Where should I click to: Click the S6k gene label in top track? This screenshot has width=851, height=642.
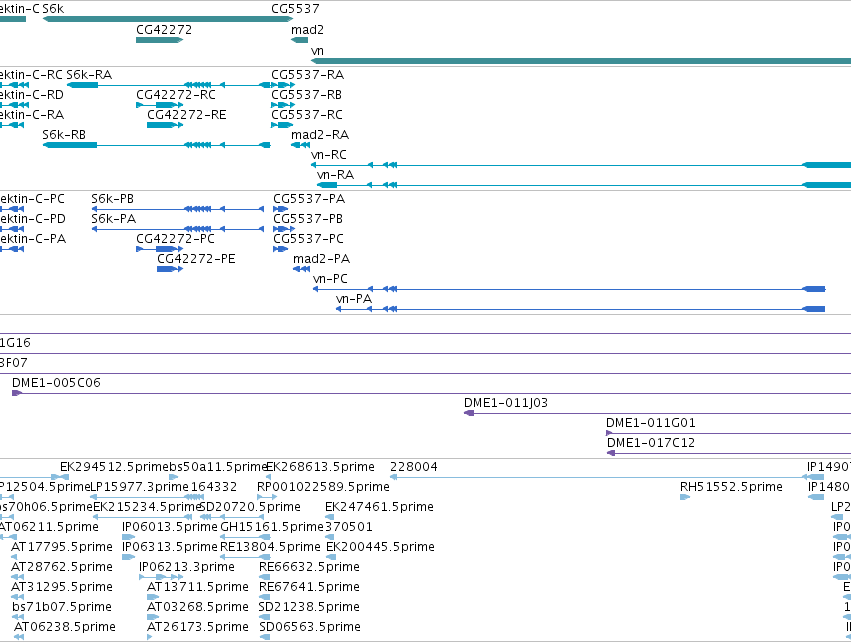point(53,9)
